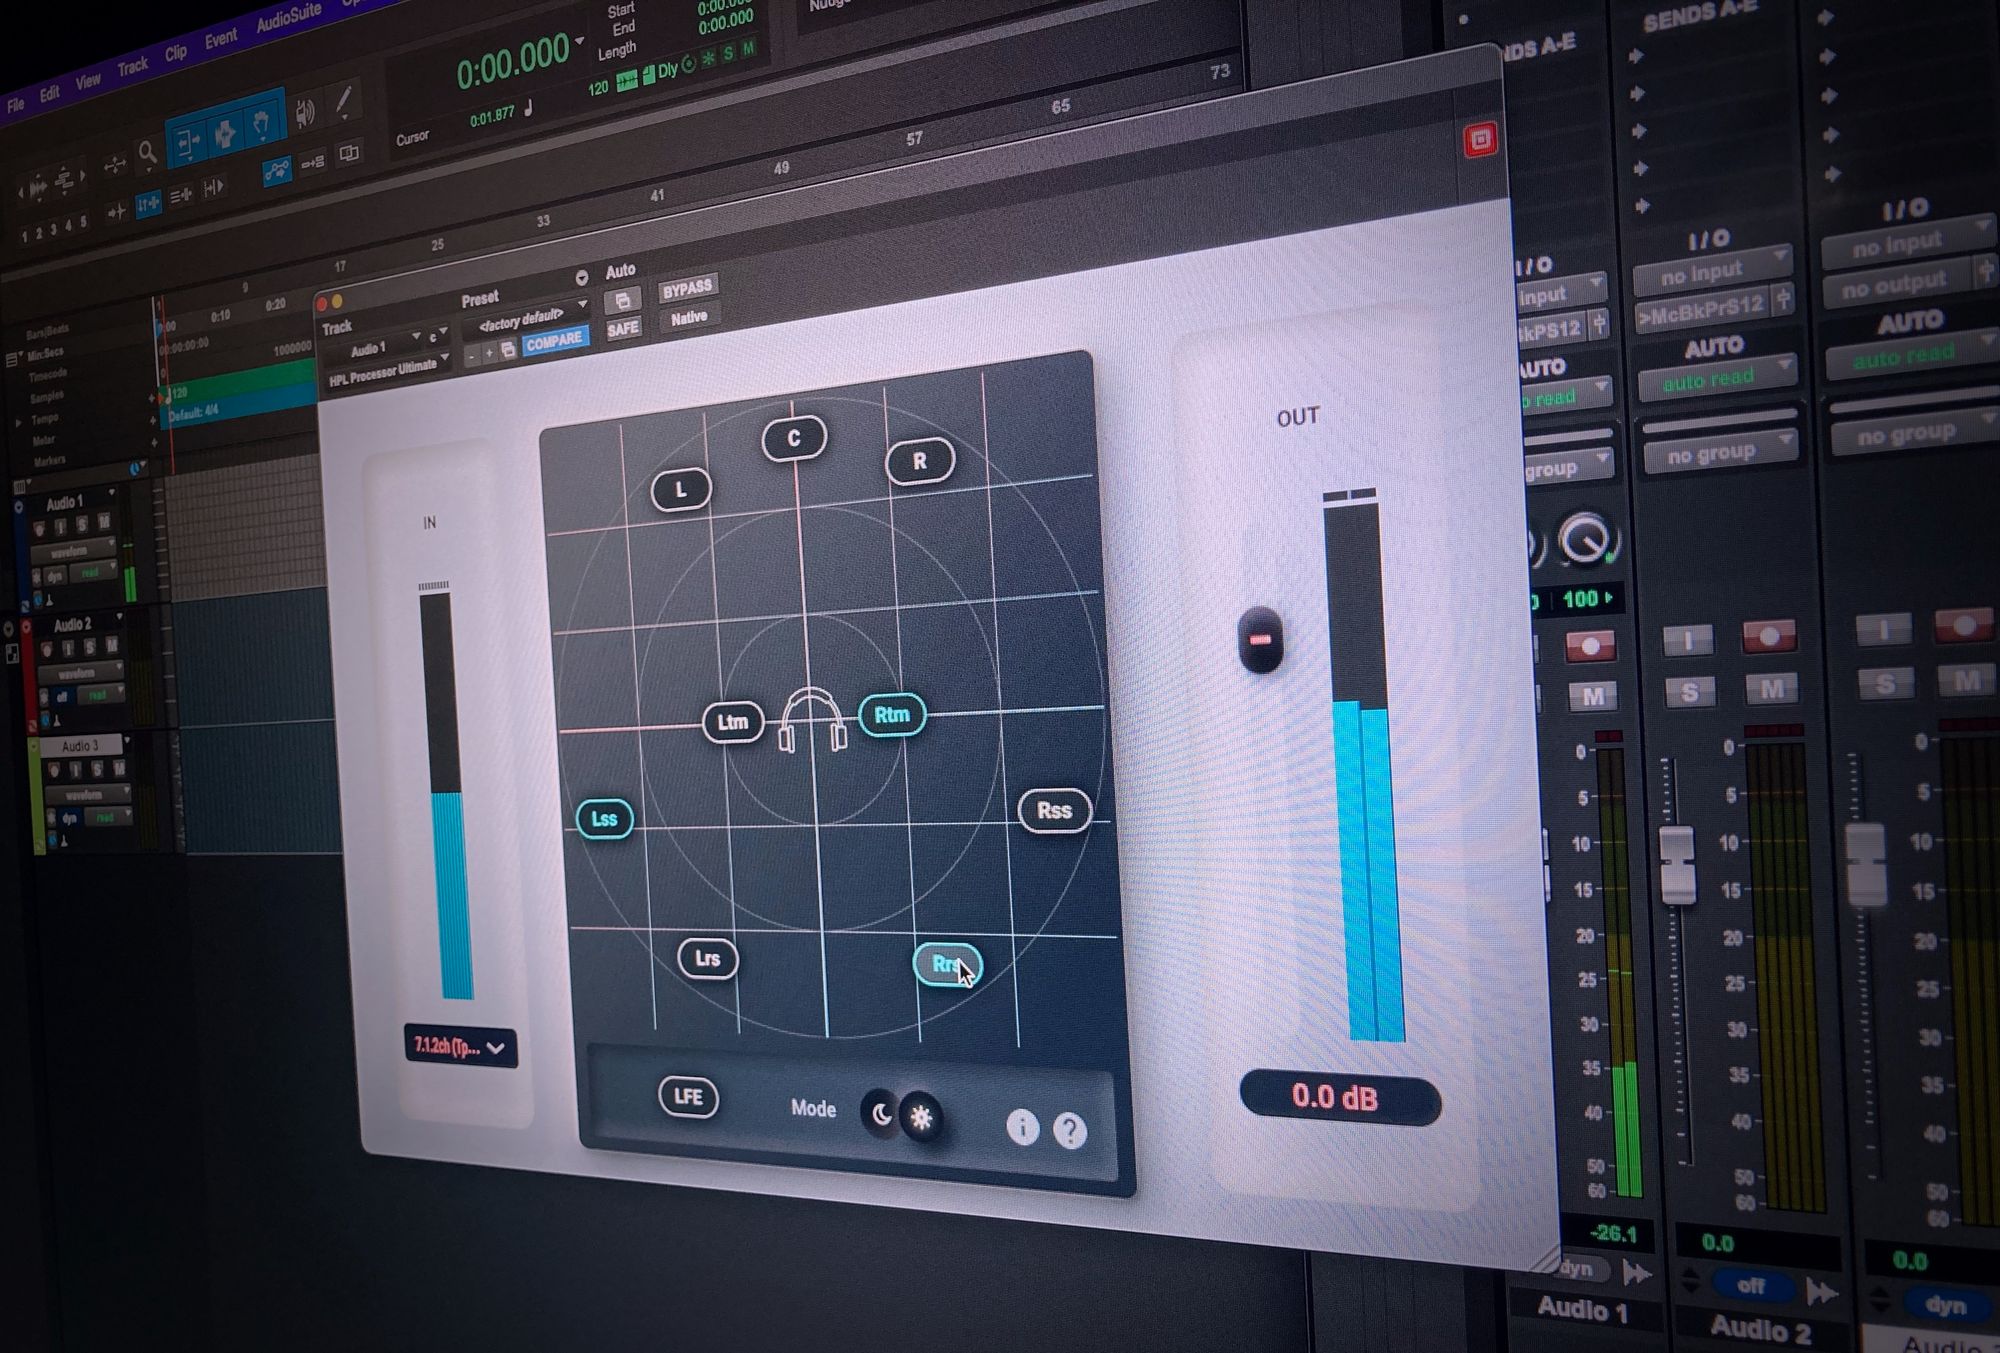
Task: Open the main counter format arrow
Action: [x=578, y=42]
